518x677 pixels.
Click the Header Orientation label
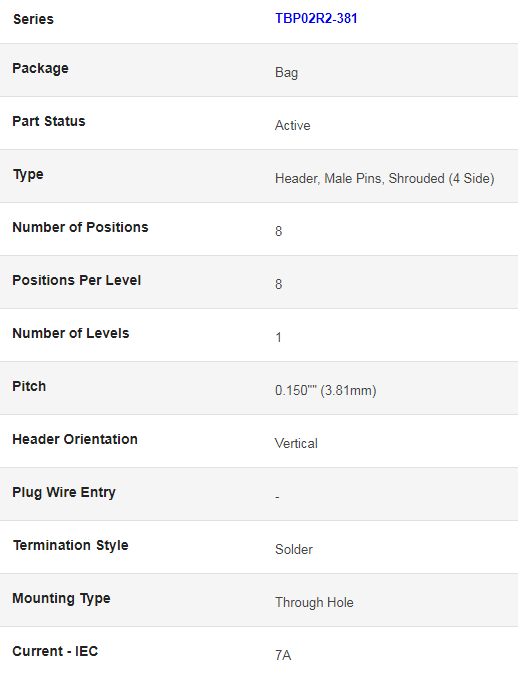(x=75, y=439)
